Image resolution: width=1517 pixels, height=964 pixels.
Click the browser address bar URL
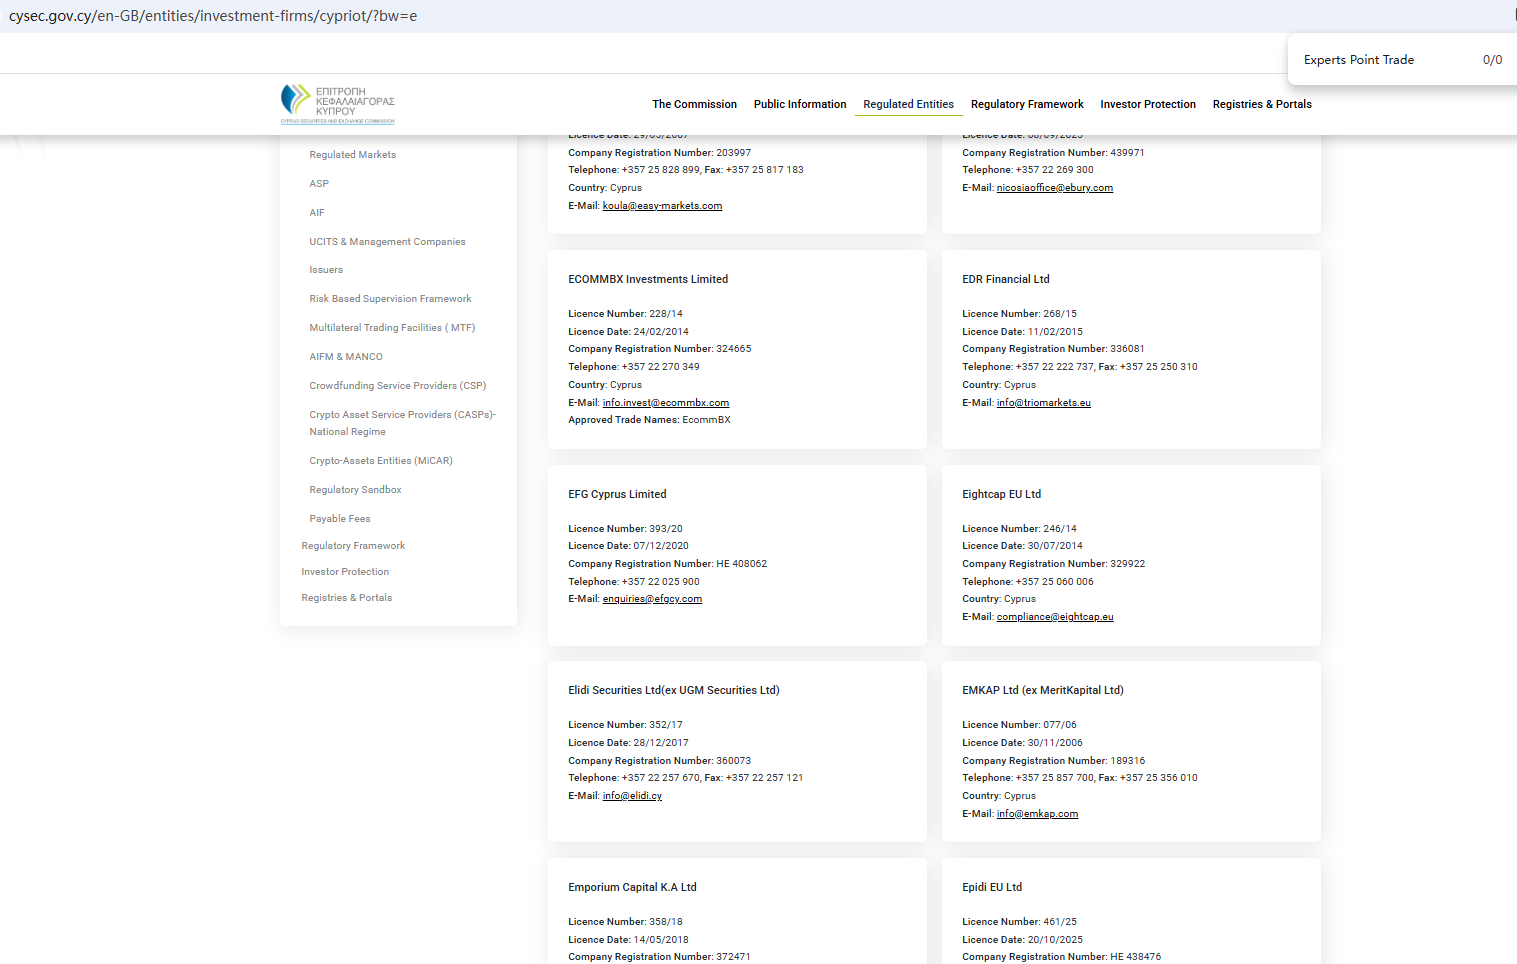point(213,16)
